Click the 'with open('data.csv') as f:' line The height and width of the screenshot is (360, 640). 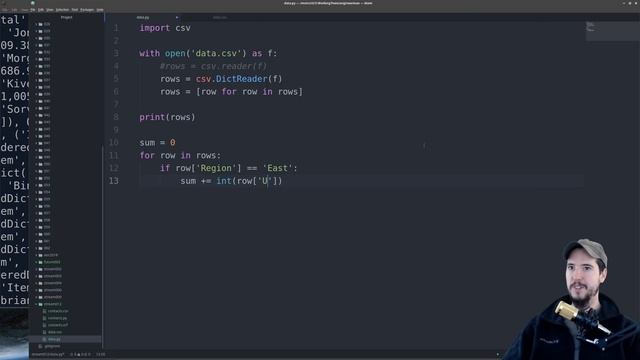click(208, 53)
